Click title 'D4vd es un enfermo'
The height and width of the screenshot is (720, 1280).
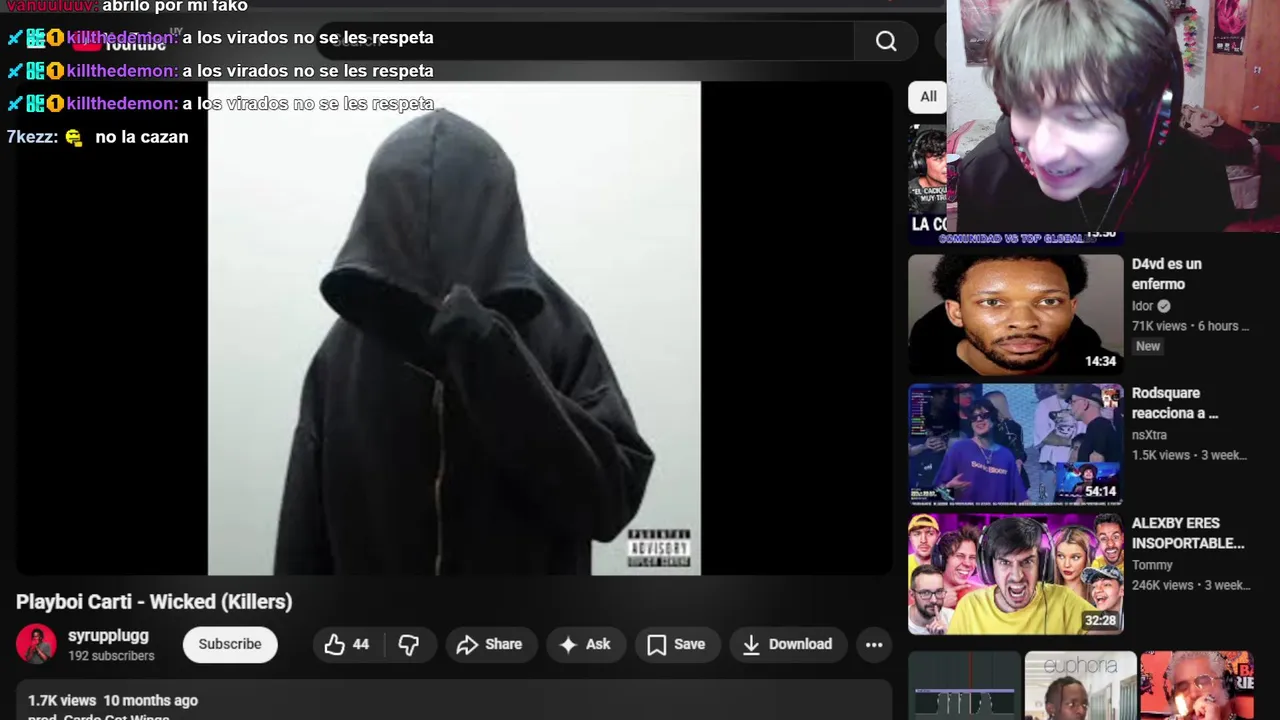coord(1167,274)
